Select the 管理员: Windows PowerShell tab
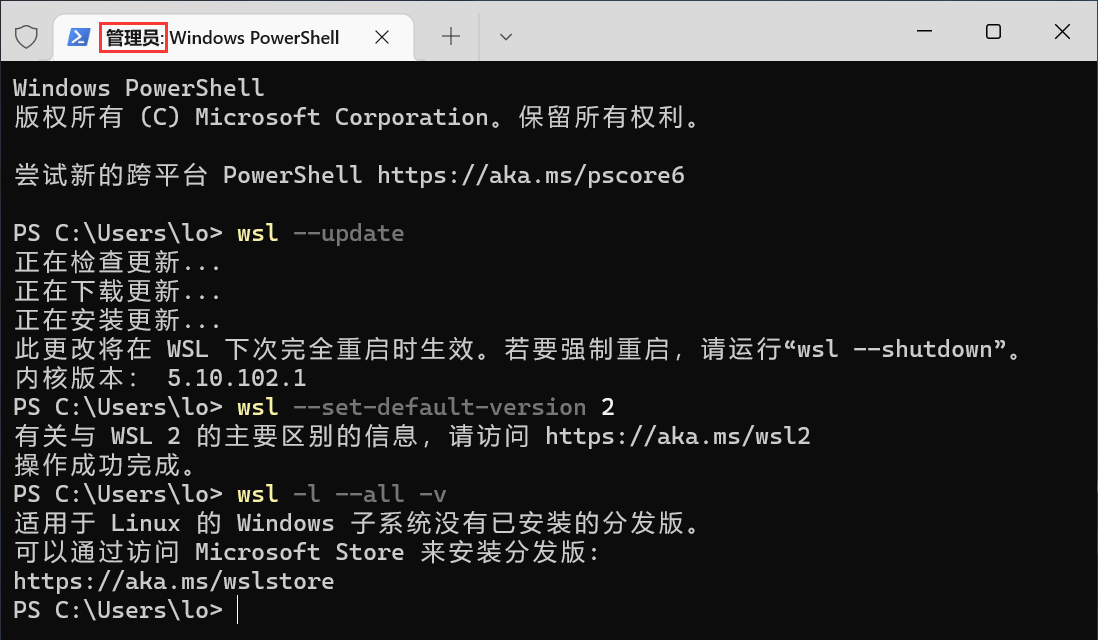 click(222, 38)
